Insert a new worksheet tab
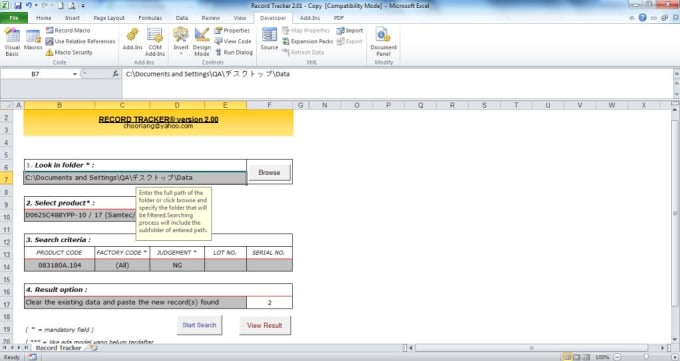The height and width of the screenshot is (361, 680). pyautogui.click(x=94, y=348)
